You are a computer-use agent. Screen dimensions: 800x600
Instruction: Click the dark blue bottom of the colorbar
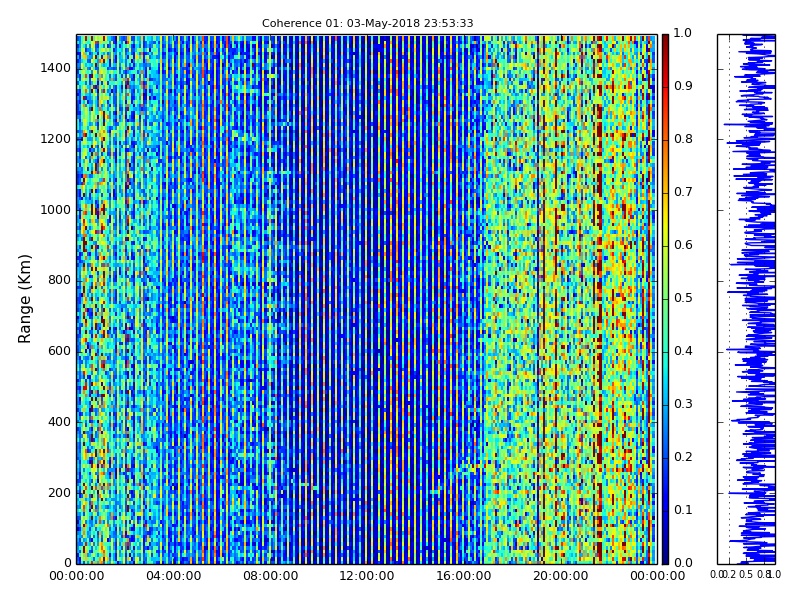[x=665, y=556]
